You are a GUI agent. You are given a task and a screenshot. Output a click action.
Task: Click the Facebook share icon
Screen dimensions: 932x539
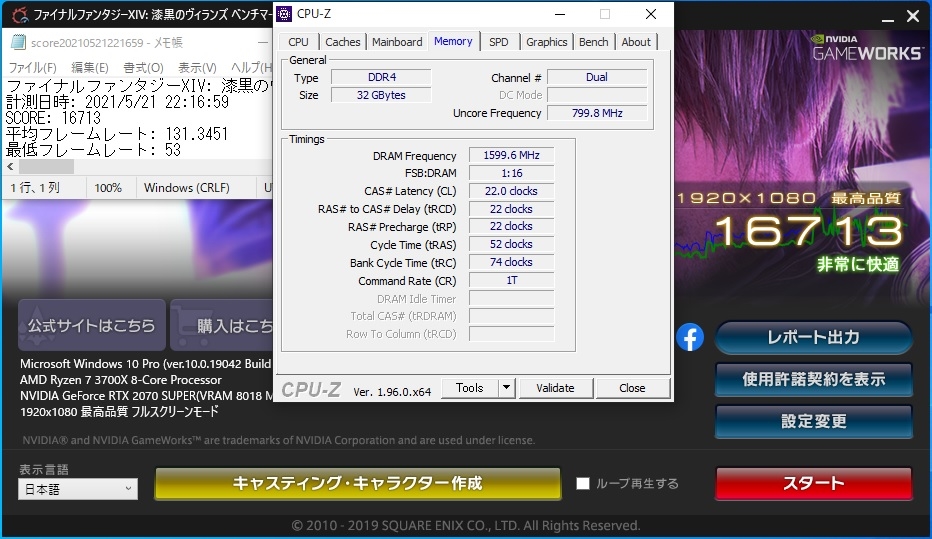(689, 338)
